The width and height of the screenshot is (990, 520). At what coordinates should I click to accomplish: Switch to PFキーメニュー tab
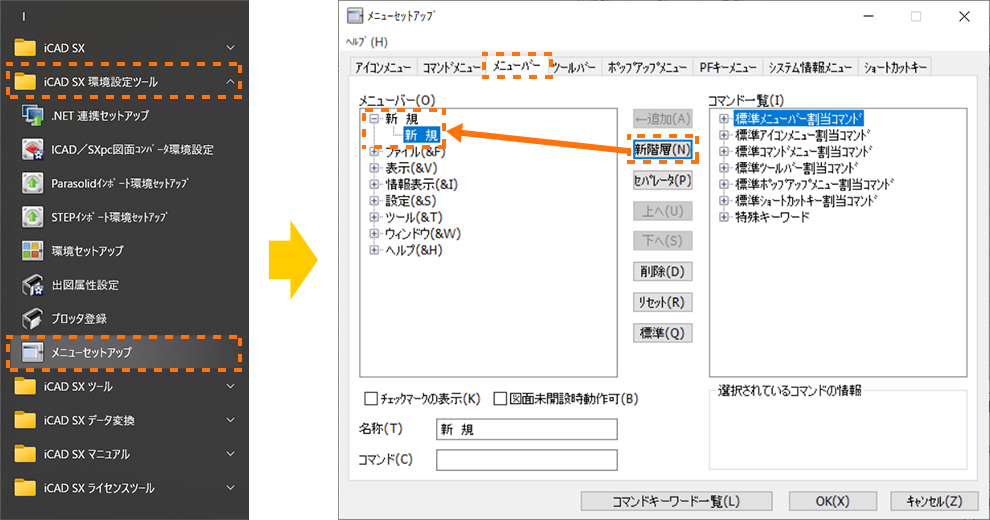728,68
